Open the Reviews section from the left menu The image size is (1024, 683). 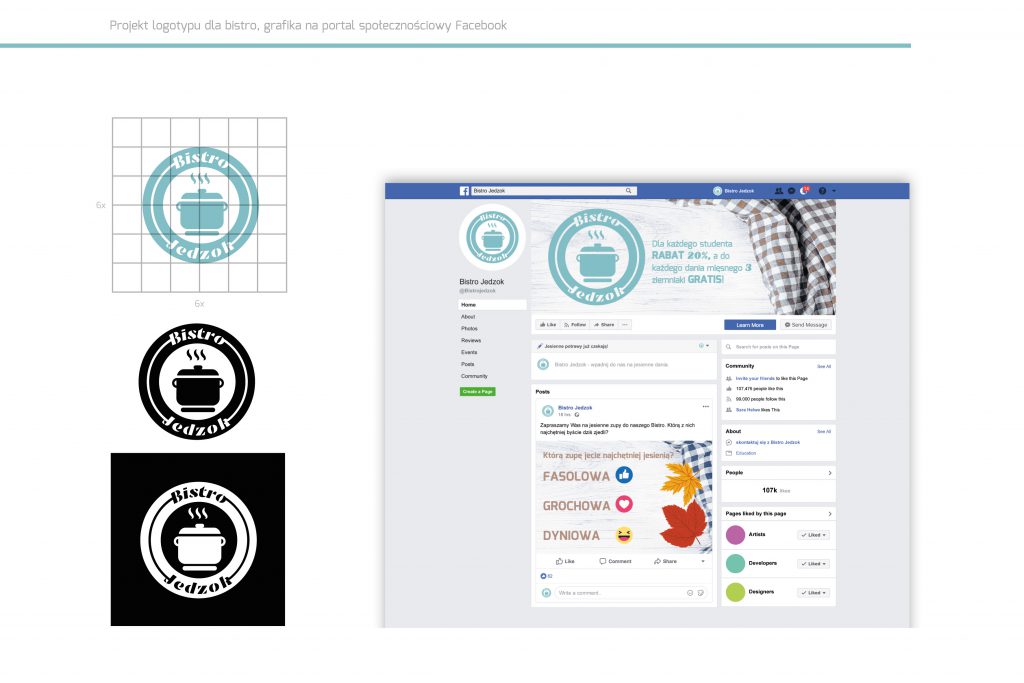click(471, 341)
